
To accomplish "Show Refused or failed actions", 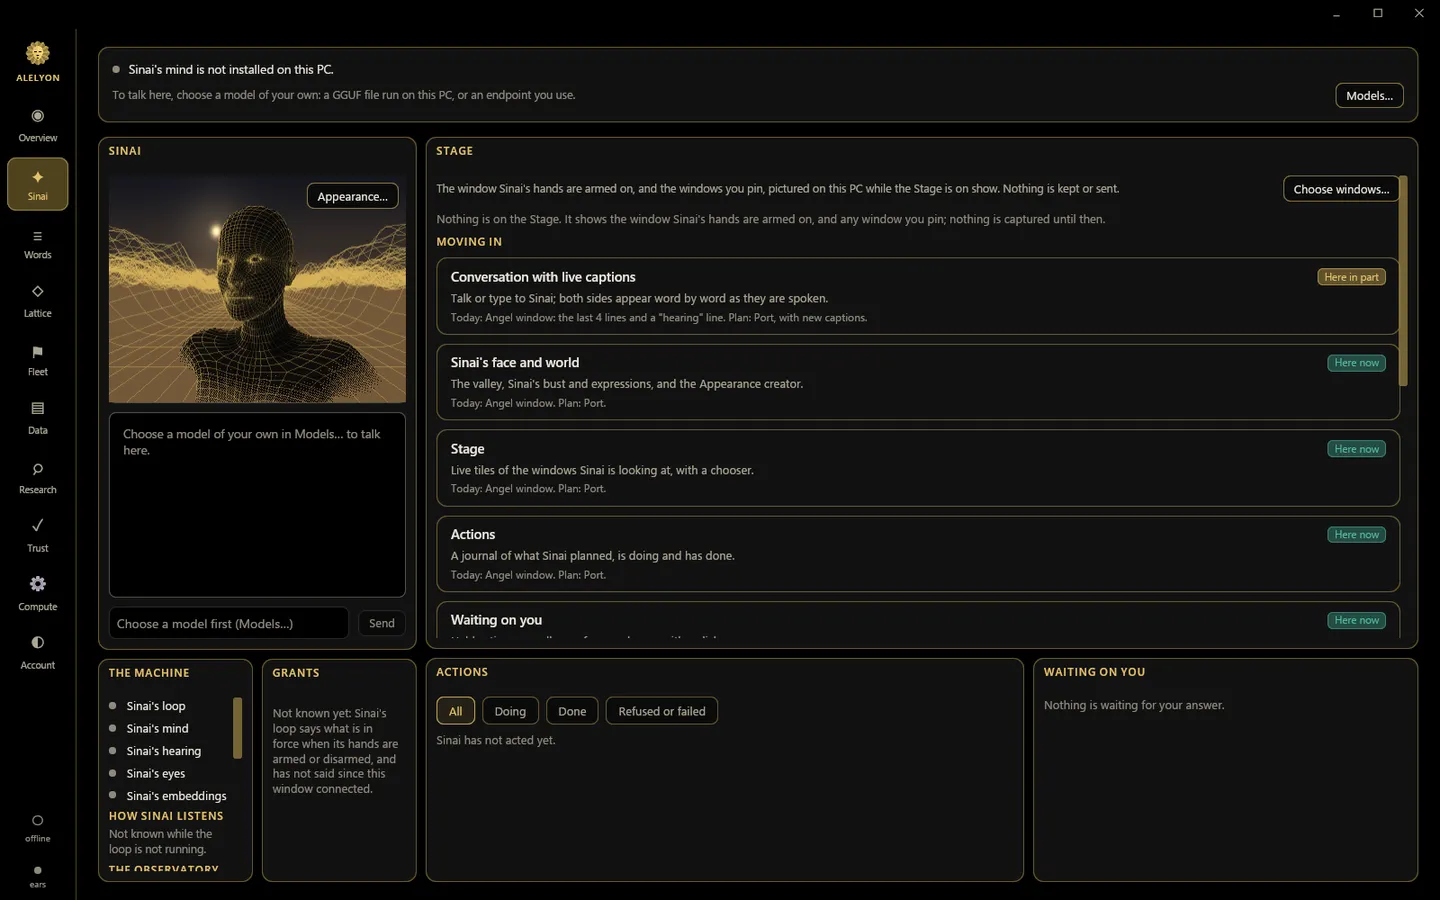I will [662, 711].
